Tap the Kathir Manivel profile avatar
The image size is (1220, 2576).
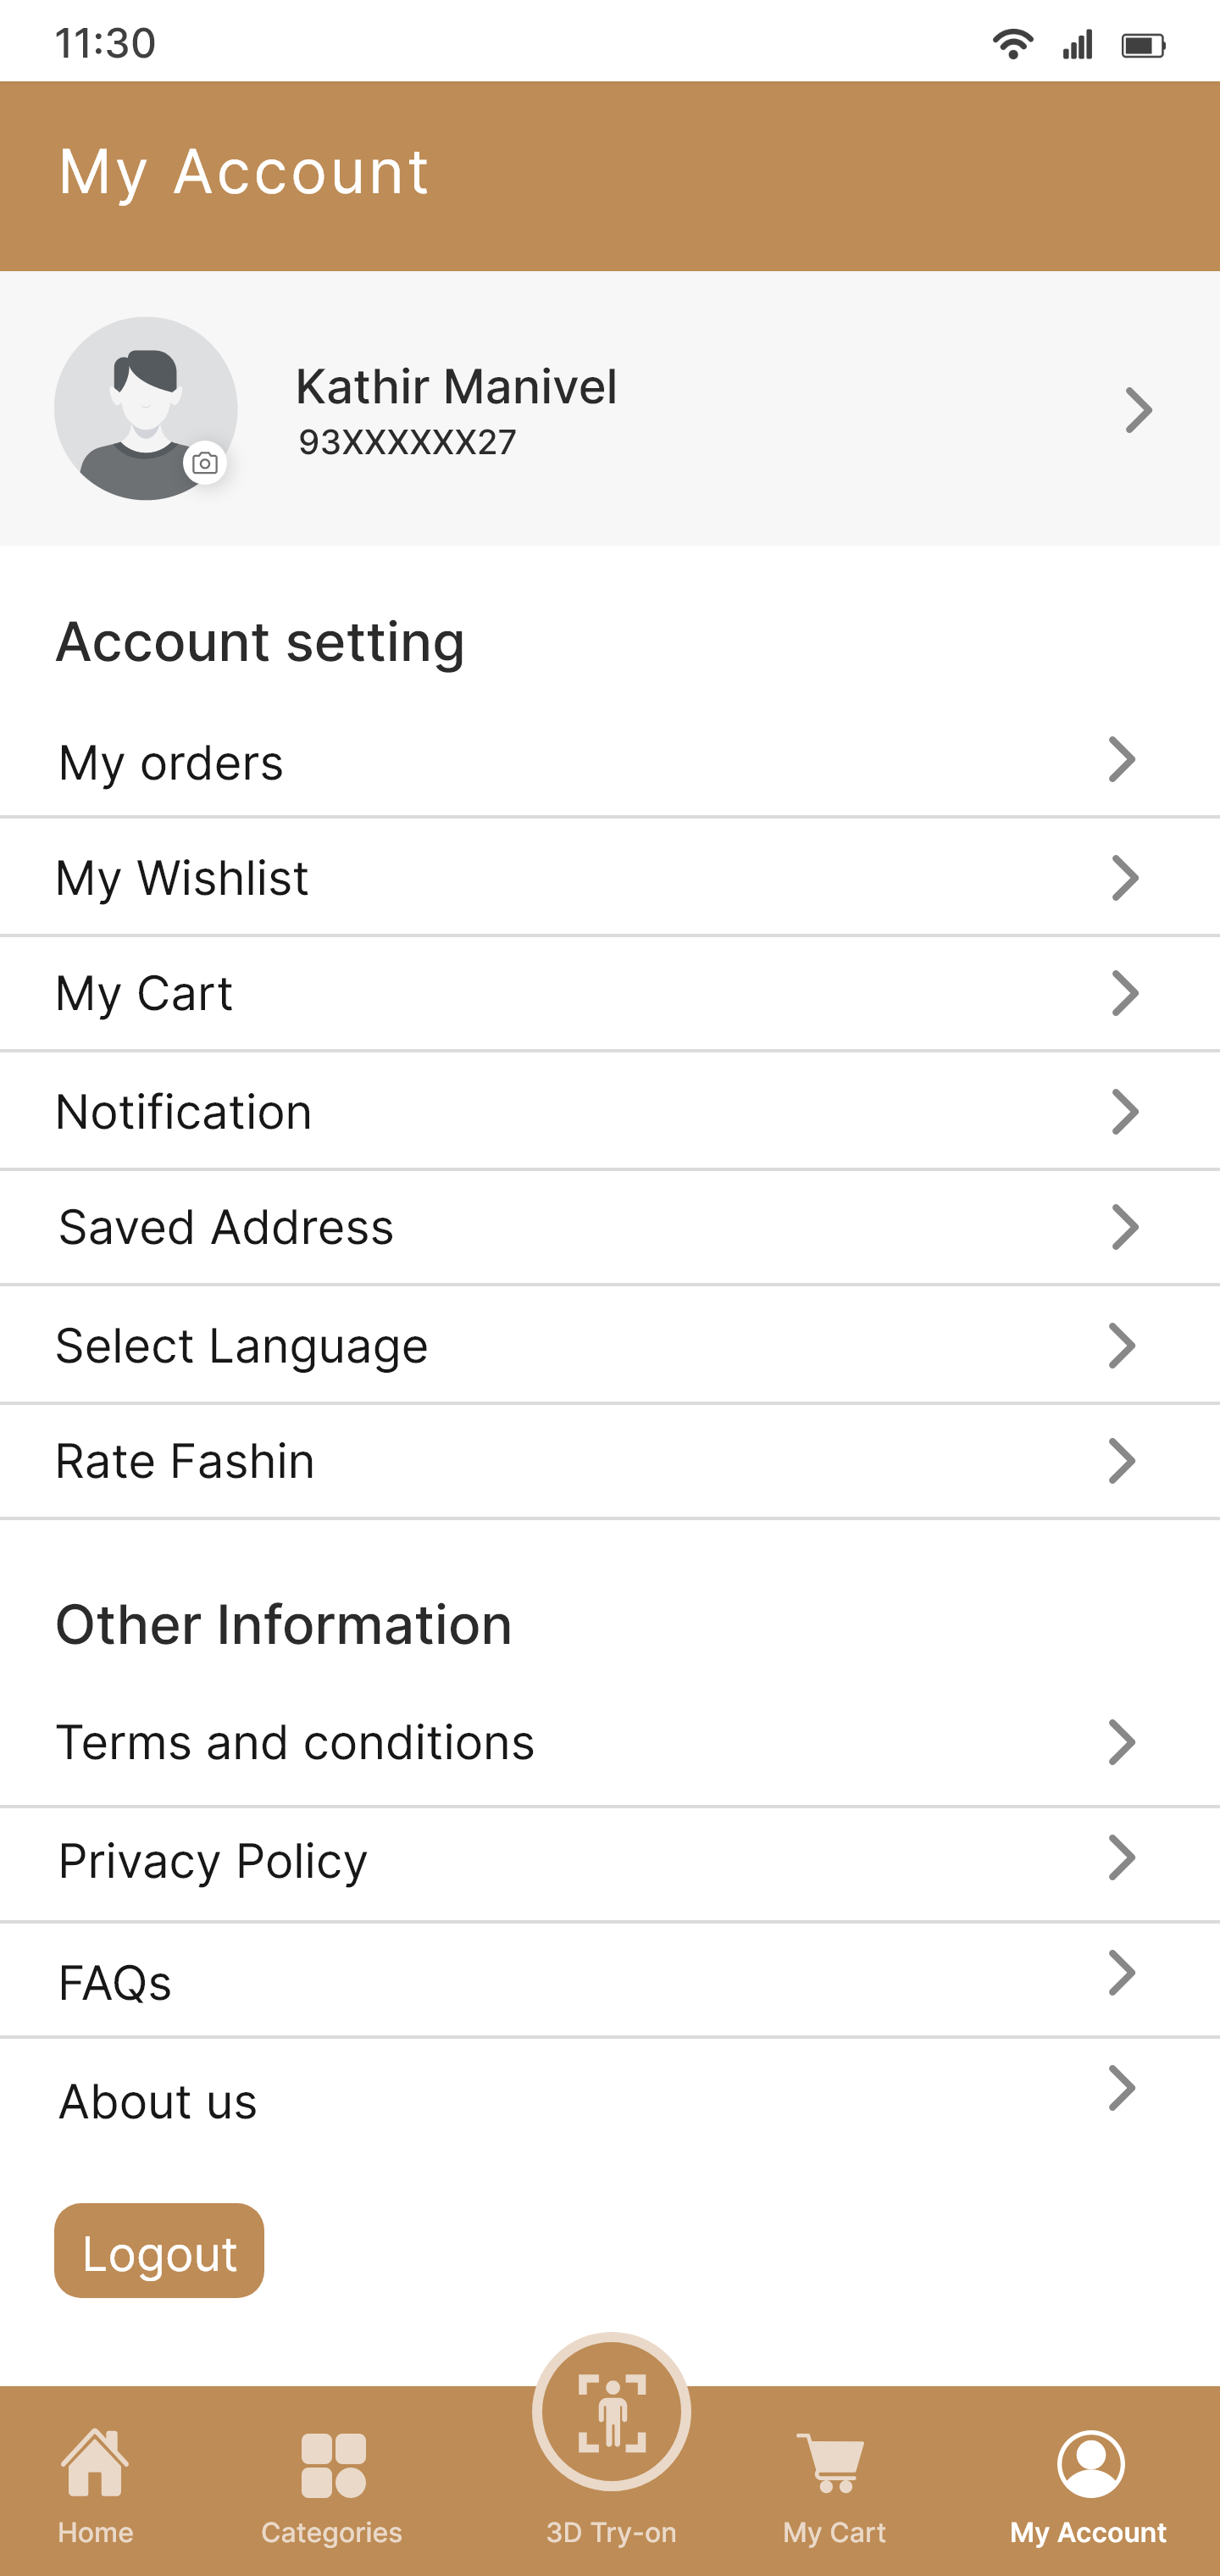[x=145, y=408]
